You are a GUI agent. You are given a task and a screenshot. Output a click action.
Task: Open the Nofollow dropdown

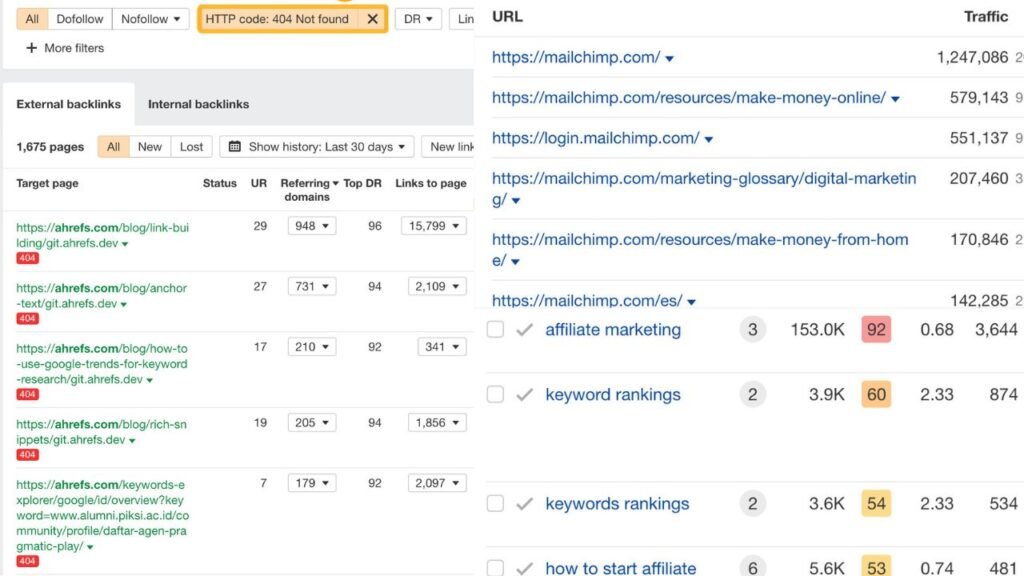[x=150, y=19]
